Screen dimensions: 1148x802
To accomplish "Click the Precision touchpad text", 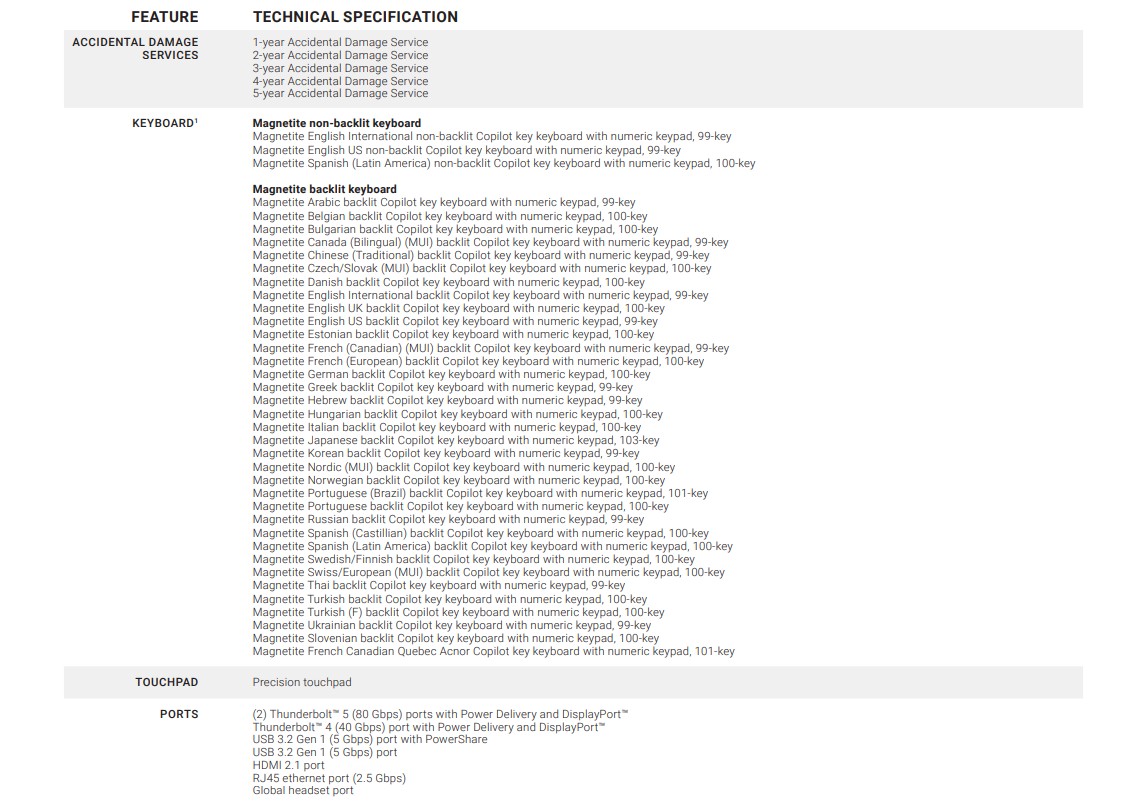I will click(302, 682).
